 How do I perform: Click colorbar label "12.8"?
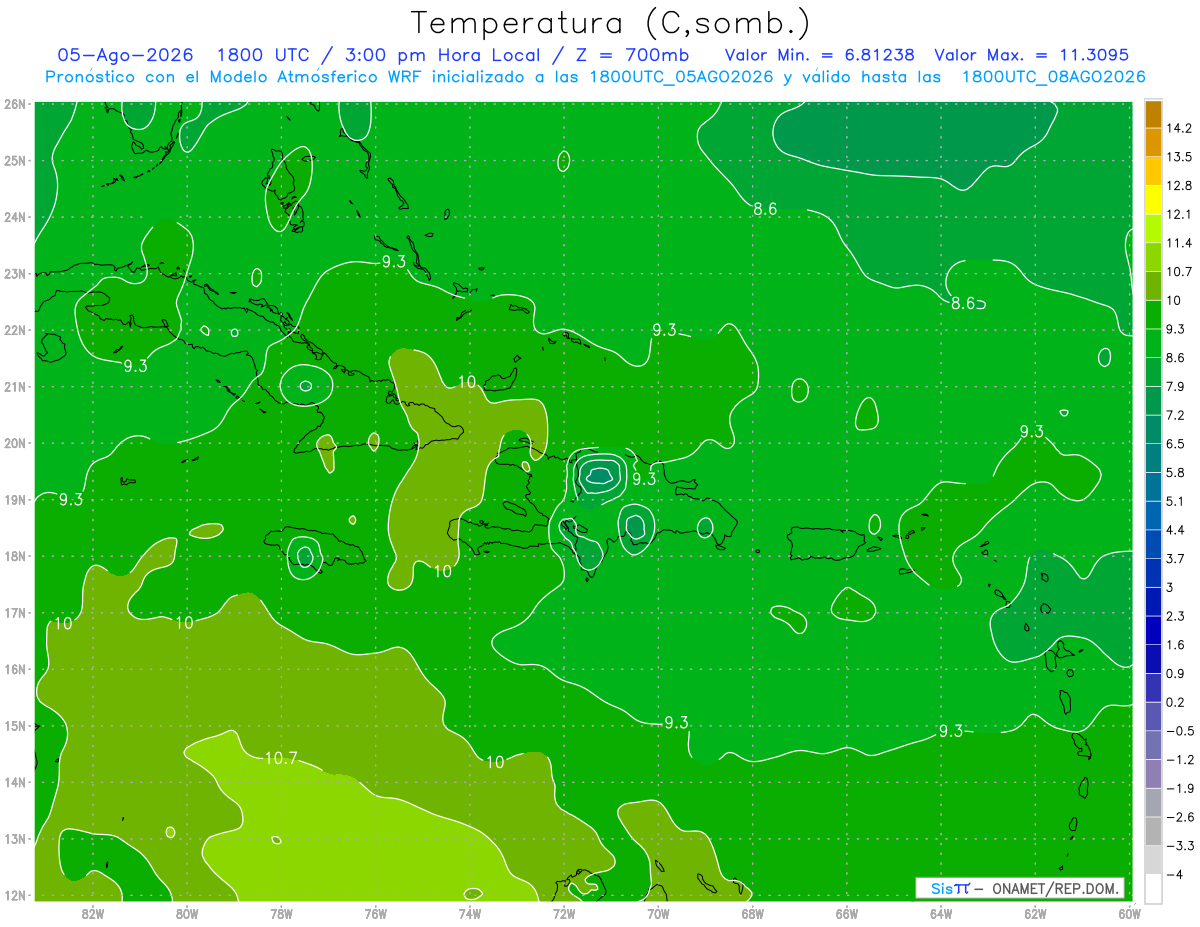(1178, 186)
